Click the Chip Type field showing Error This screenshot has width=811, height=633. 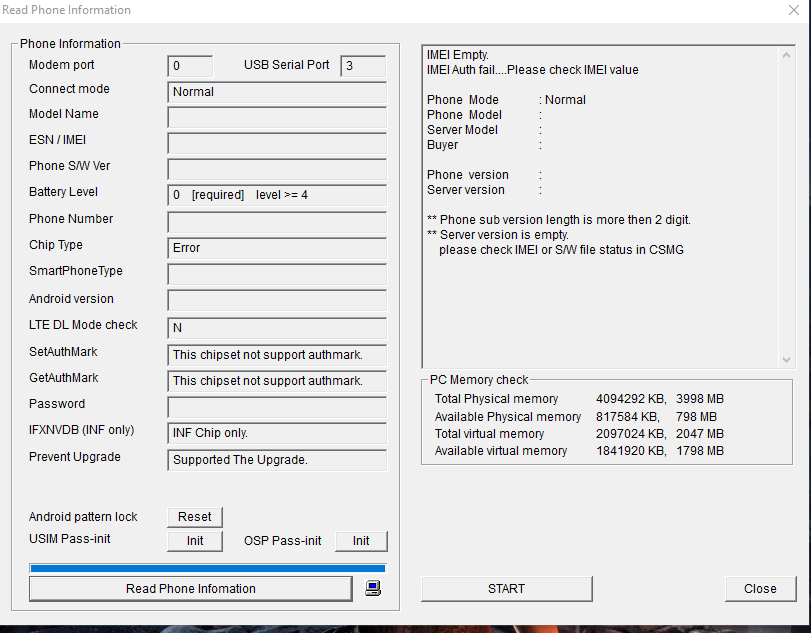277,248
